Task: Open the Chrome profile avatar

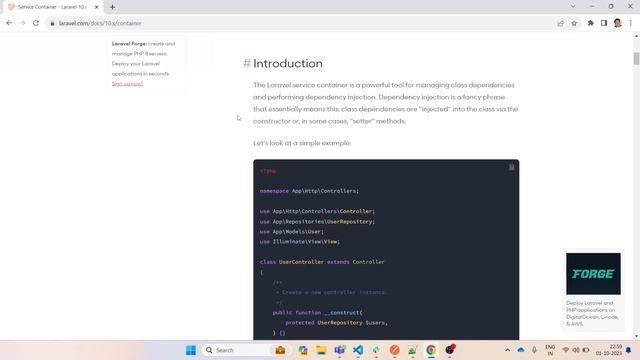Action: click(x=618, y=23)
